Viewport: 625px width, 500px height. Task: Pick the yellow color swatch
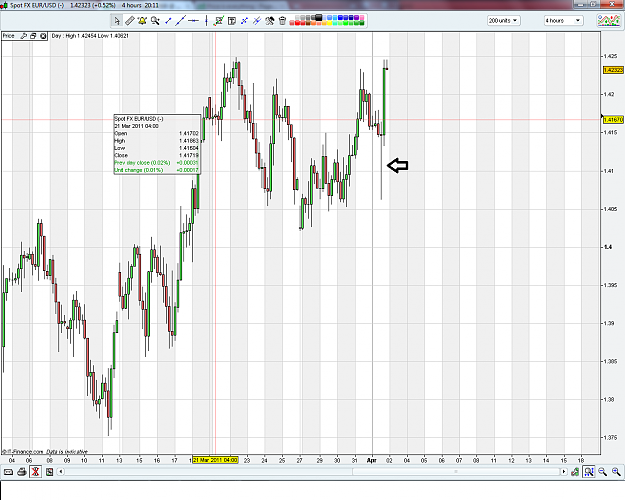tap(329, 23)
